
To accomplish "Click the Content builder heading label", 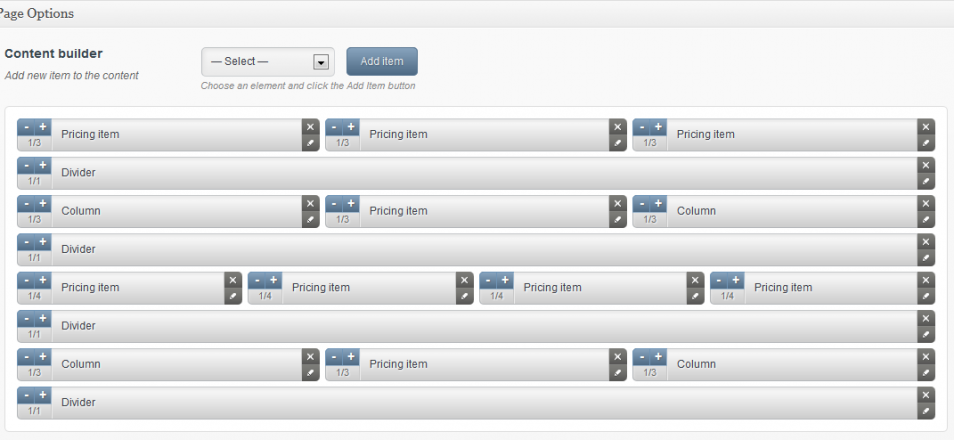I will coord(54,54).
